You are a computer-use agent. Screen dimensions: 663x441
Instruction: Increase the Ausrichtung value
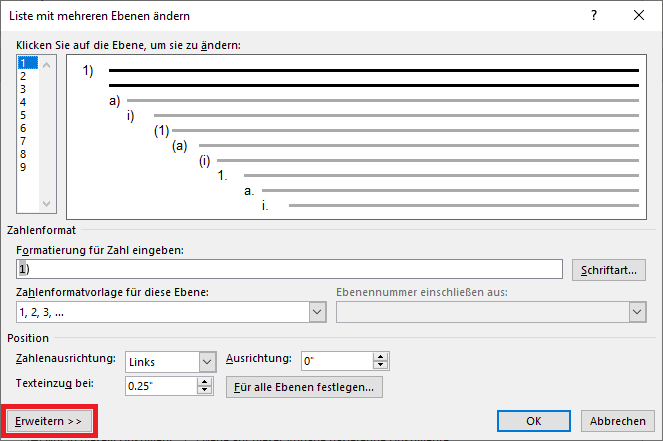coord(381,357)
